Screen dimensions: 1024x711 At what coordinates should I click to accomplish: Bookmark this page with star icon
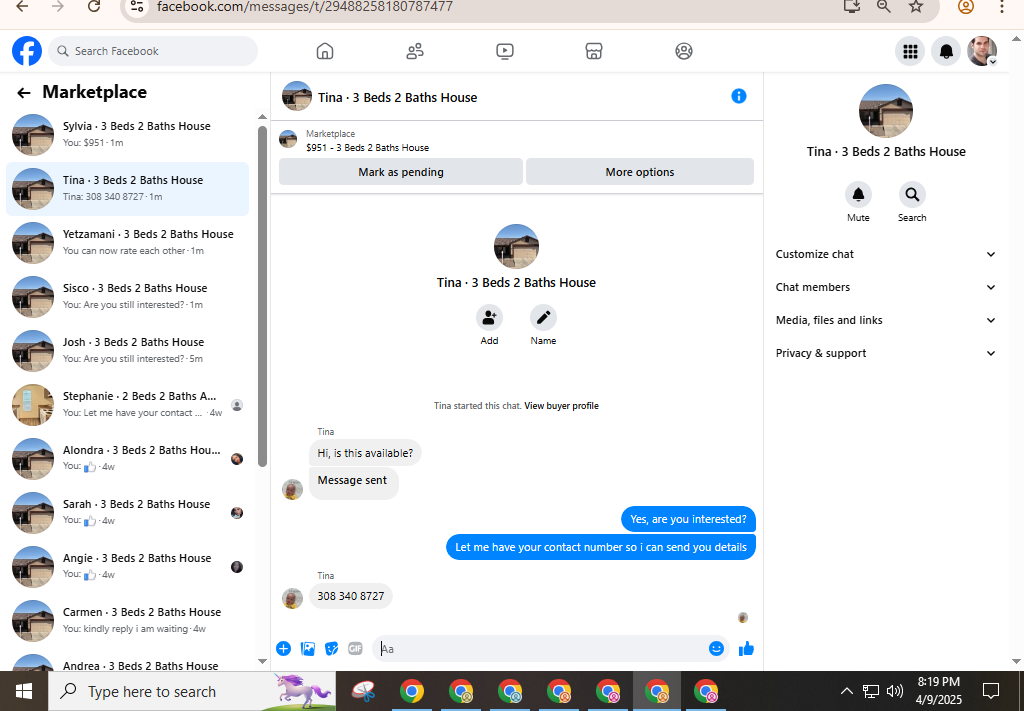click(916, 7)
